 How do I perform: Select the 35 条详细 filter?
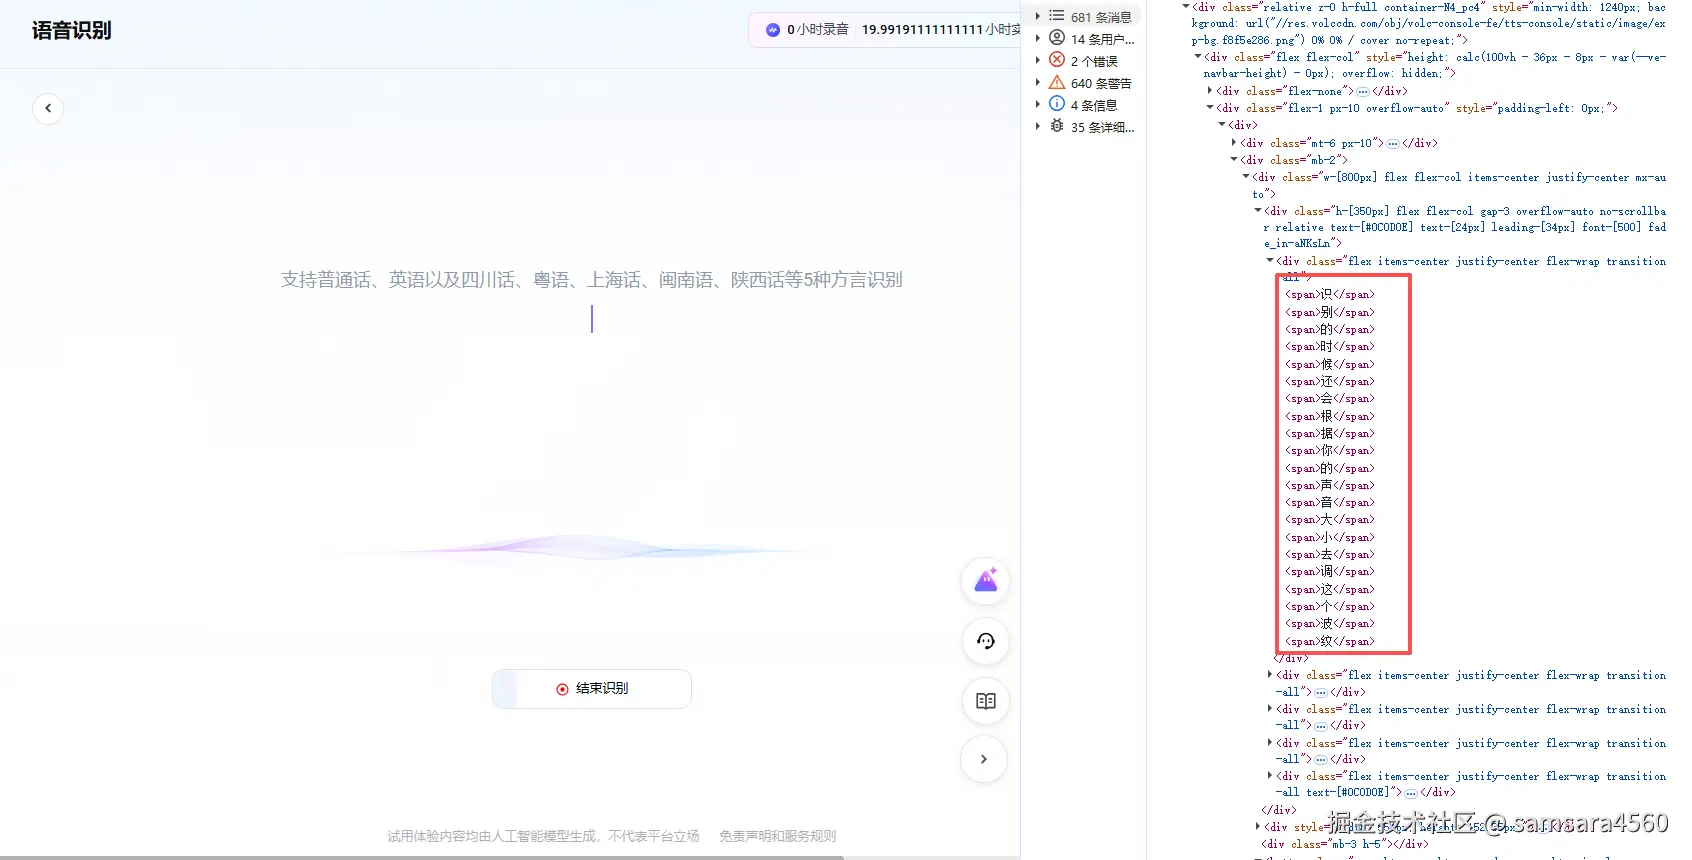coord(1102,127)
